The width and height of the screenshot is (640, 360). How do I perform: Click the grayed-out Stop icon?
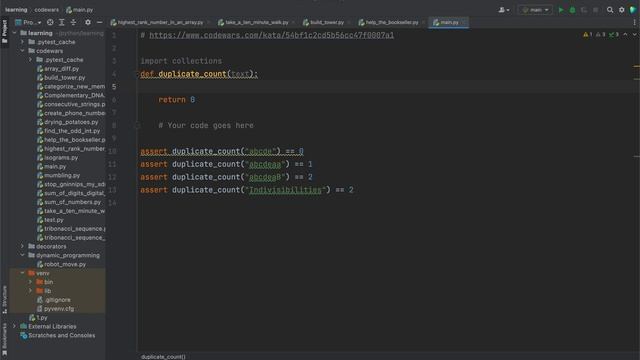pyautogui.click(x=596, y=10)
